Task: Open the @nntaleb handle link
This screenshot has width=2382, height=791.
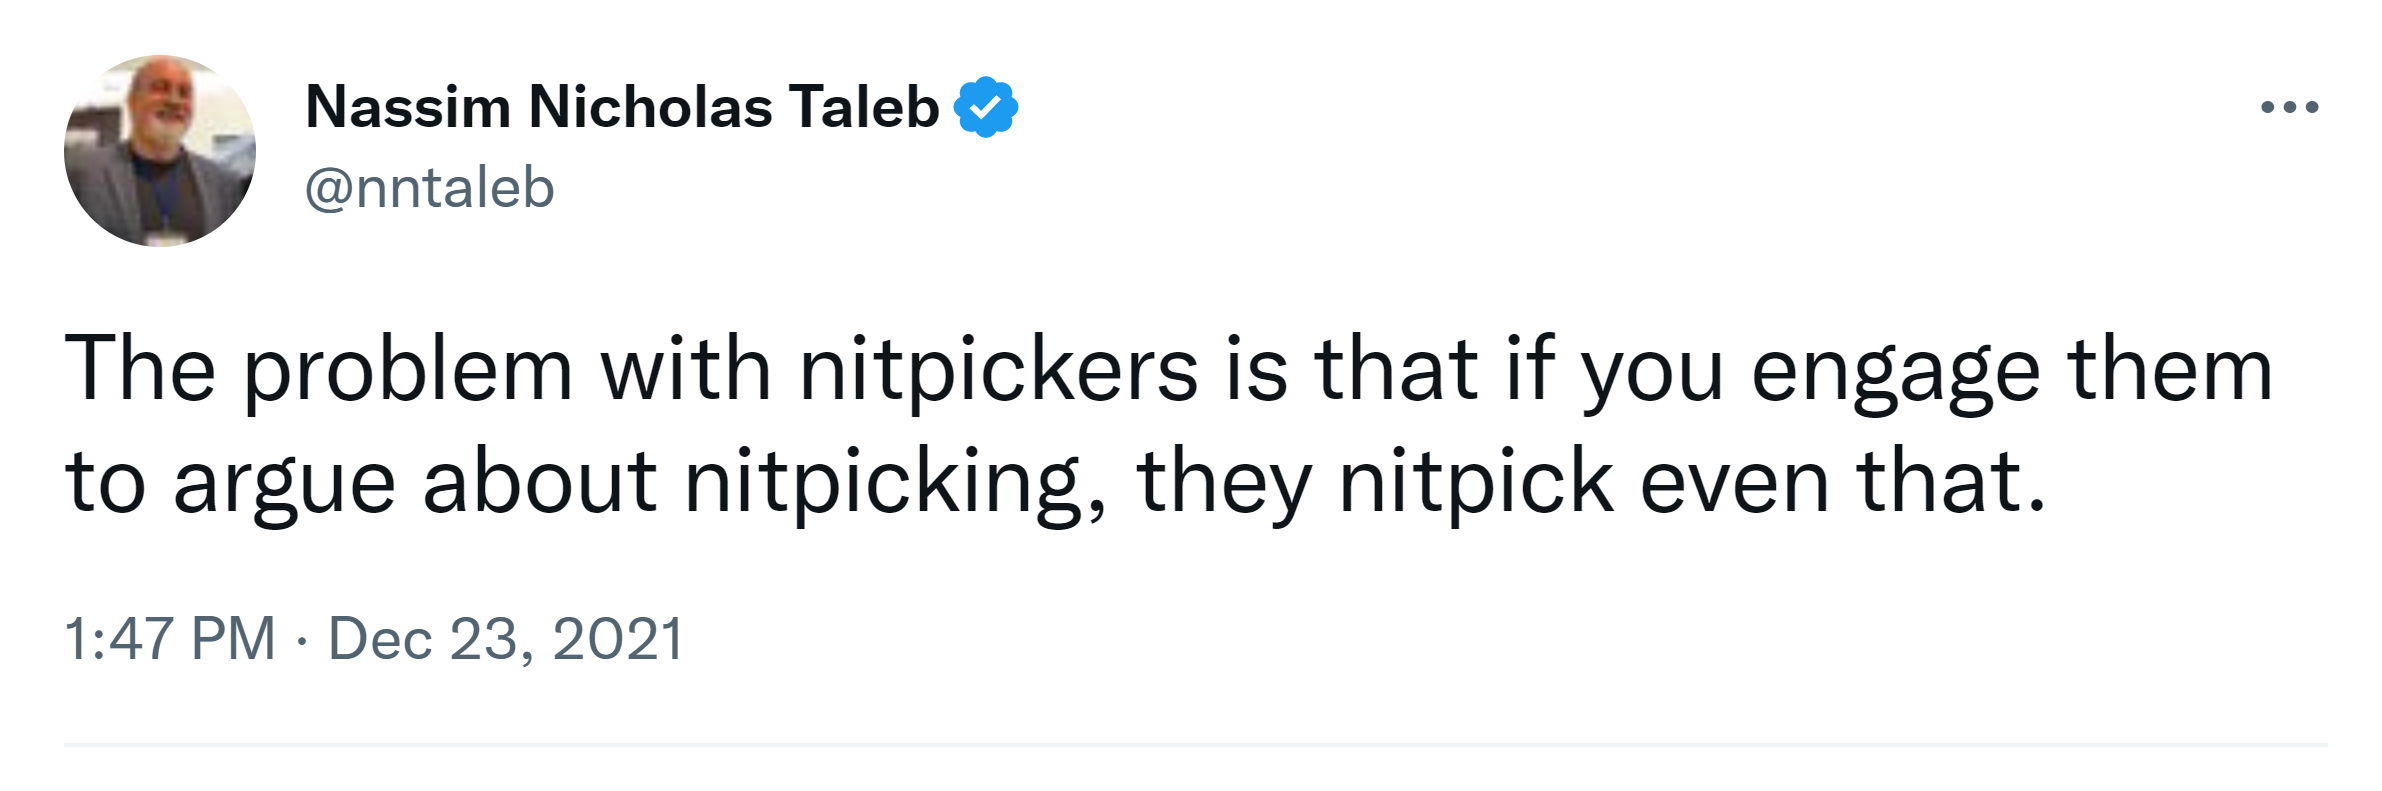Action: (x=429, y=188)
